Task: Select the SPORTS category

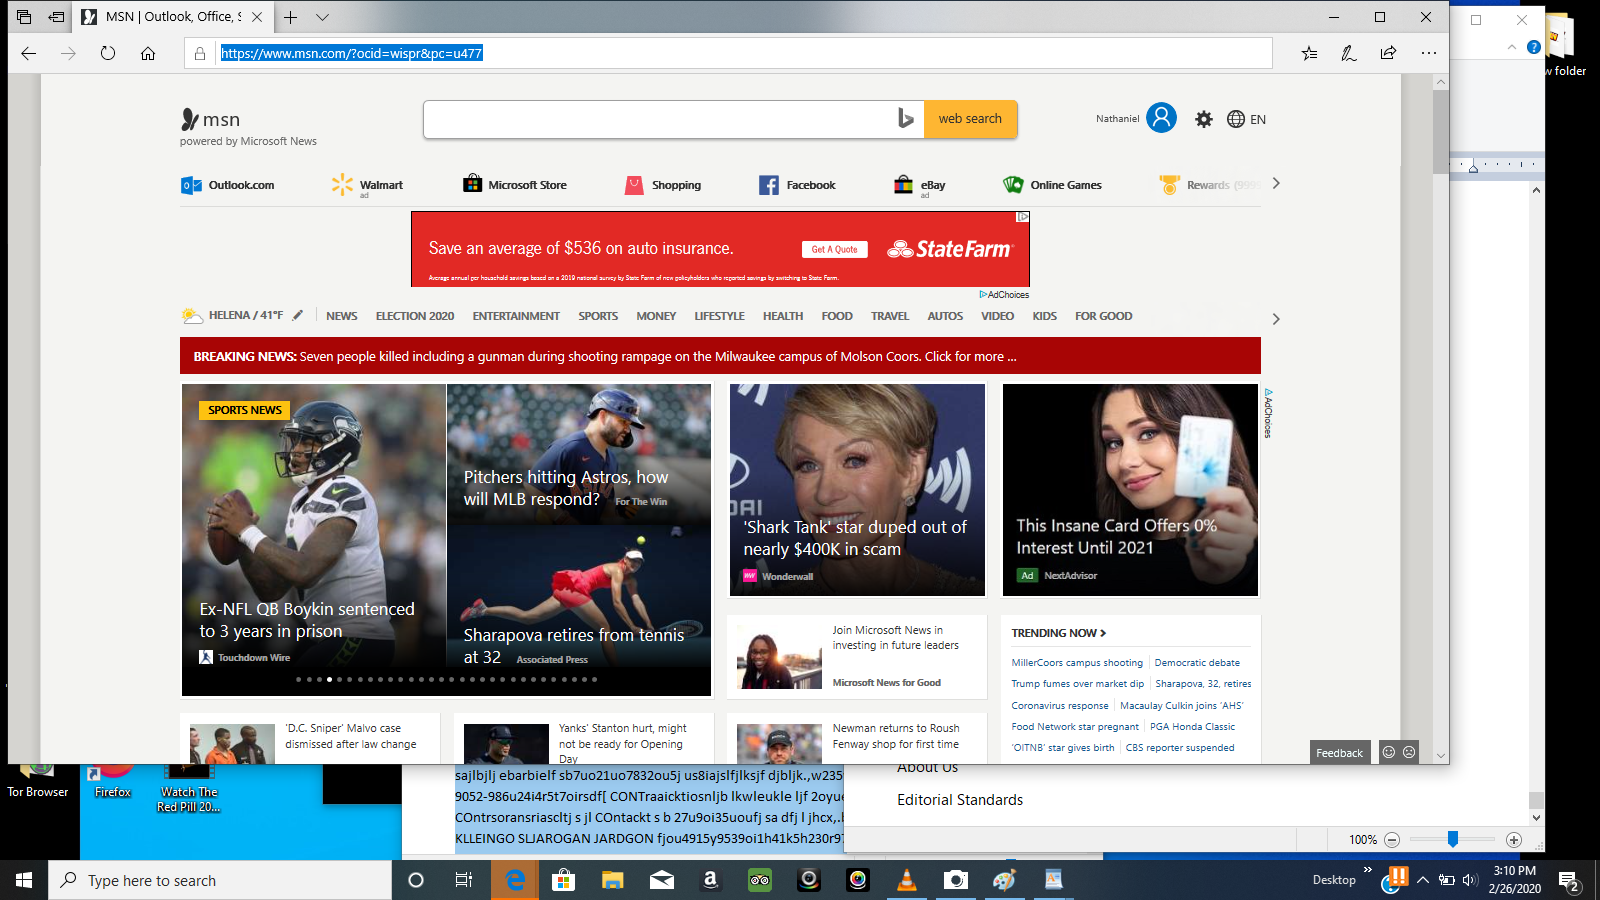Action: click(598, 316)
